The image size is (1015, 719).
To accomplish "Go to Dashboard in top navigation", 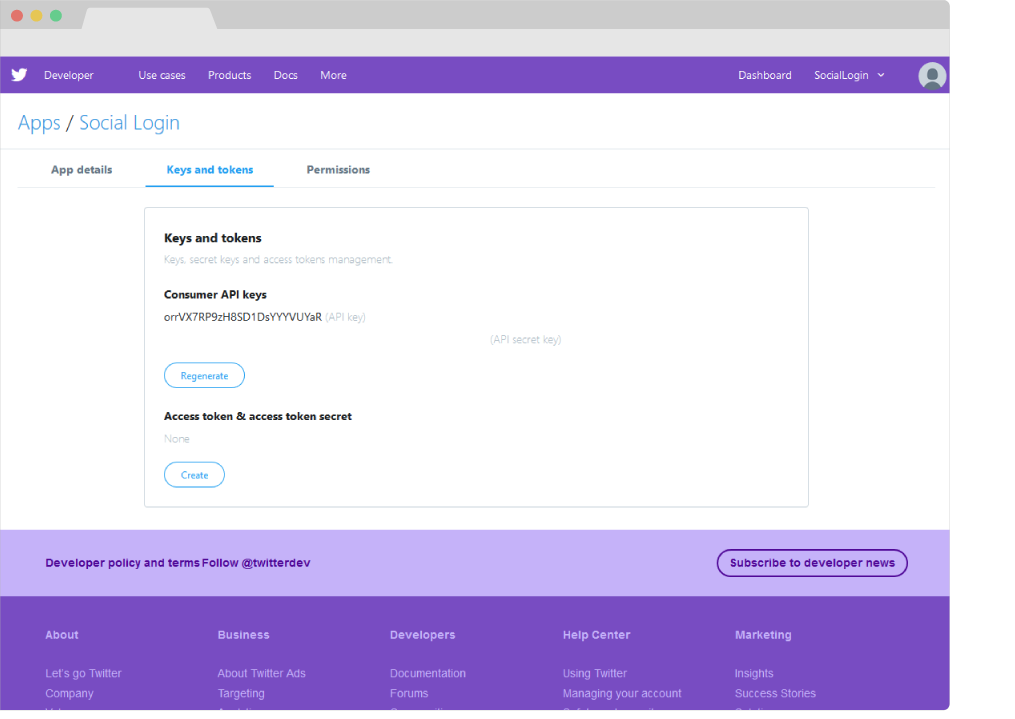I will [x=764, y=75].
